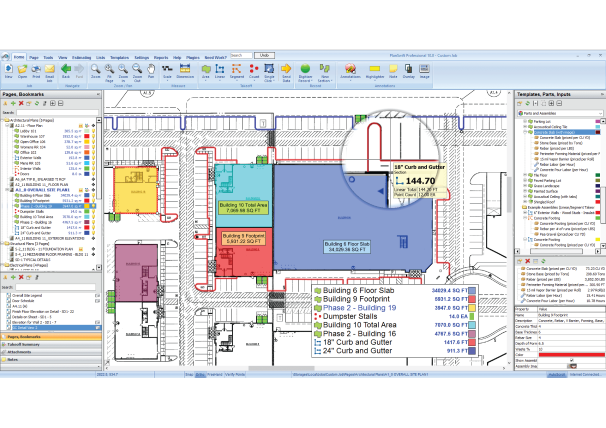The image size is (606, 428).
Task: Toggle light bulb for Interior Walls row
Action: [93, 169]
